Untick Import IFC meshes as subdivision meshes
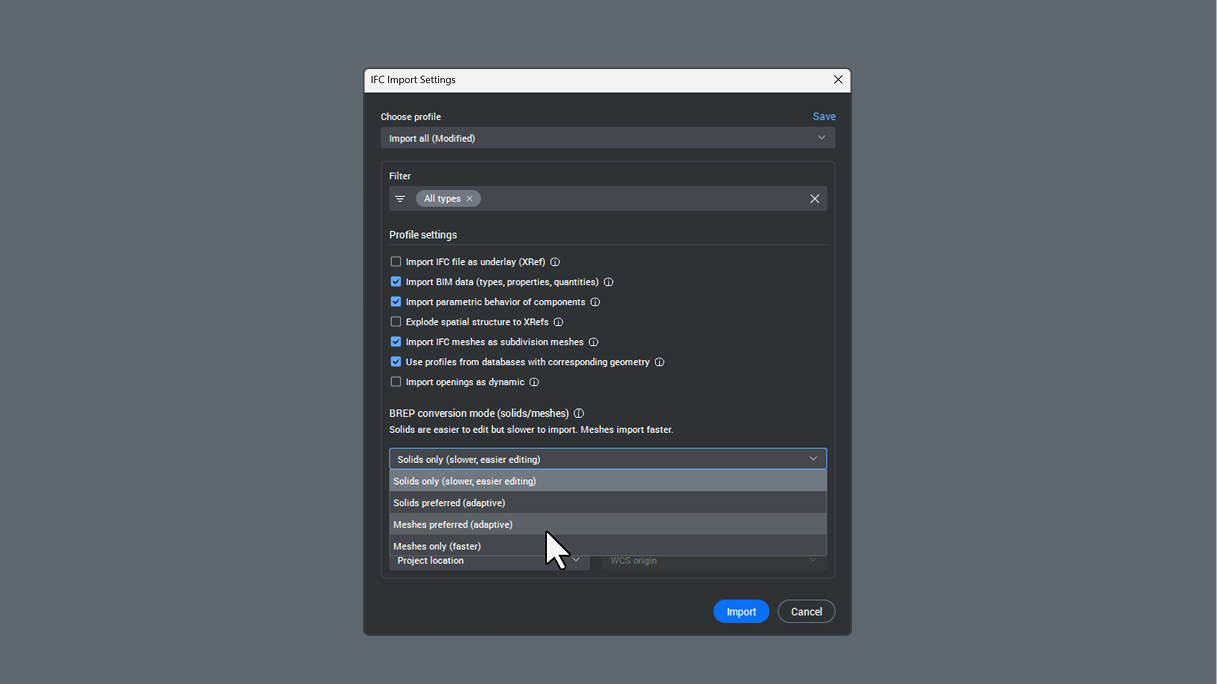 [396, 342]
